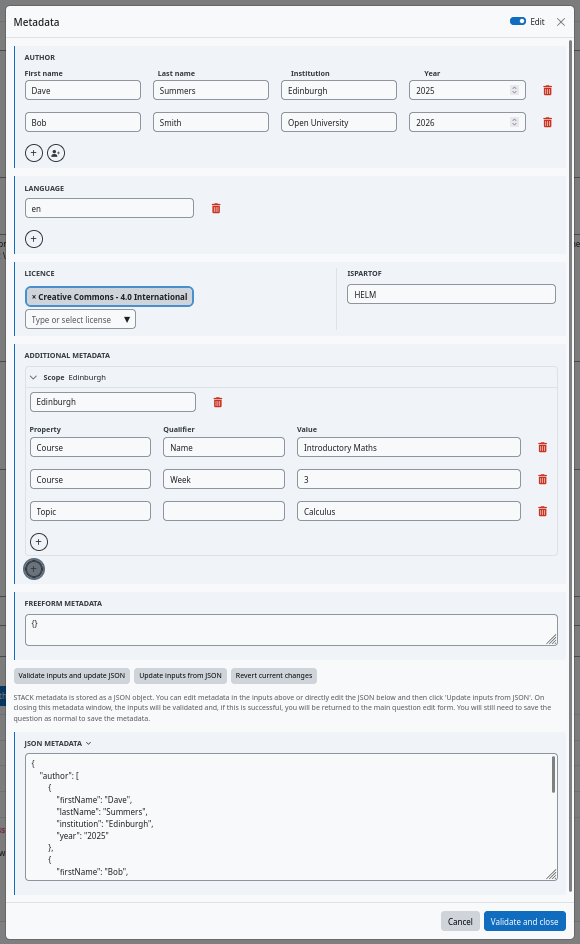Edit last name field 'Smith'

coord(211,122)
